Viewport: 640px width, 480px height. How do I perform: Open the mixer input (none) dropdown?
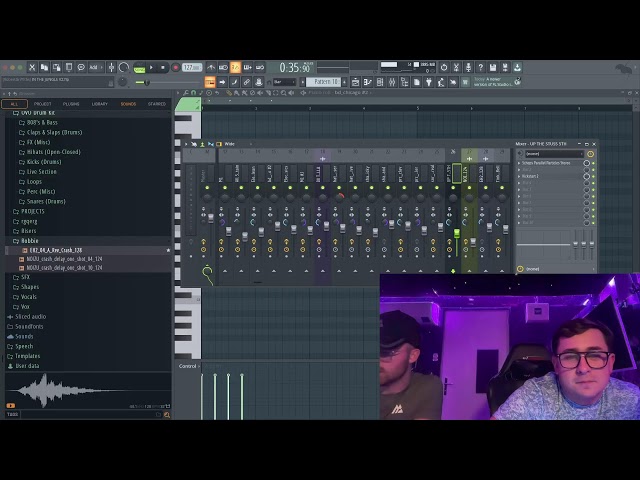point(554,154)
